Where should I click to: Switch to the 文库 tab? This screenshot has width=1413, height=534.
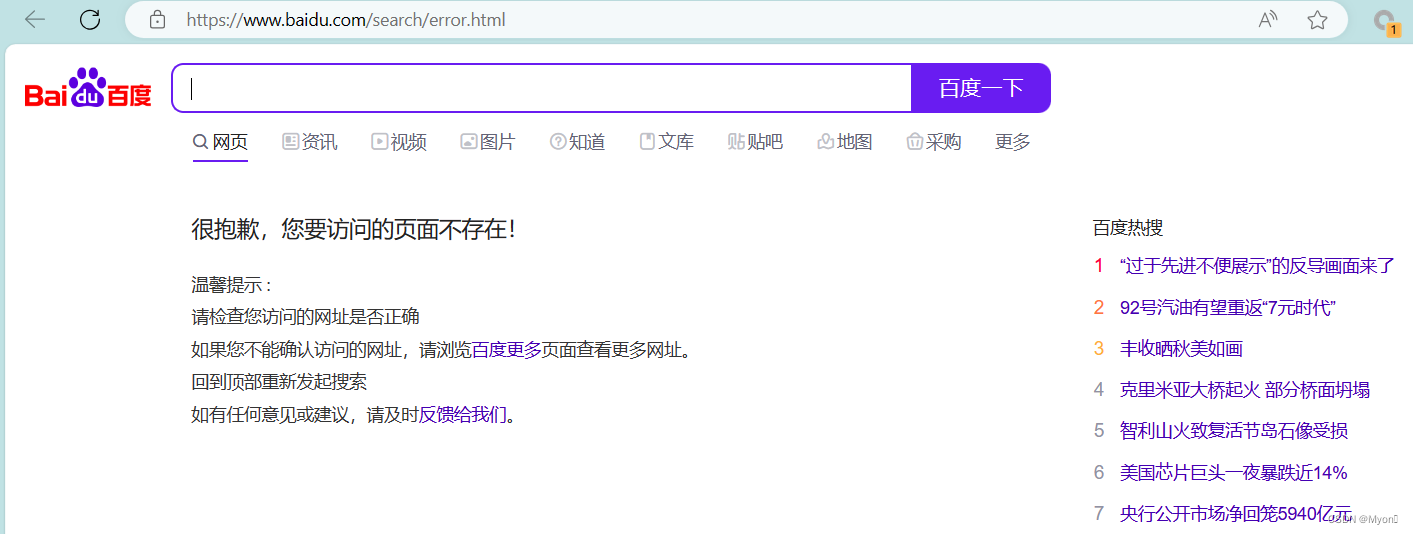(667, 142)
